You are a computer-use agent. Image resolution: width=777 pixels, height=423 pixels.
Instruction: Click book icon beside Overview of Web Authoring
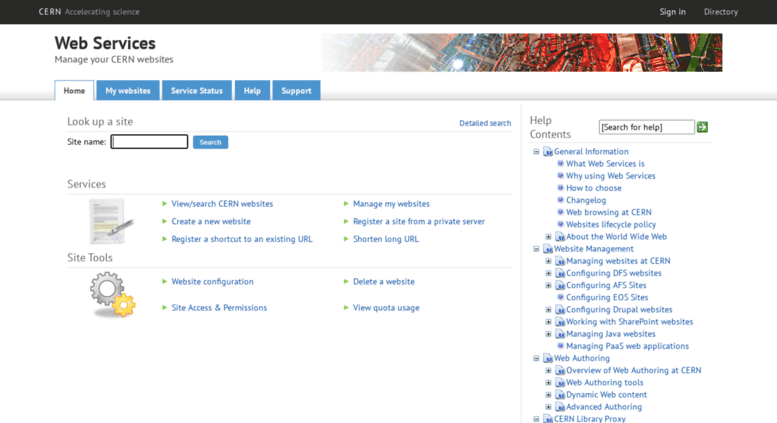(x=560, y=370)
